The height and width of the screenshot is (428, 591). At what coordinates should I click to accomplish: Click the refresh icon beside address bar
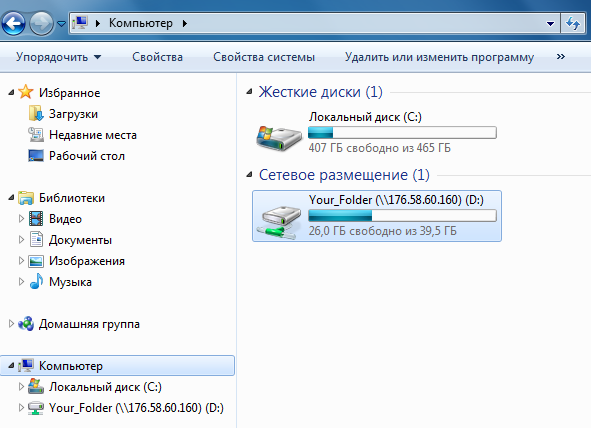573,24
